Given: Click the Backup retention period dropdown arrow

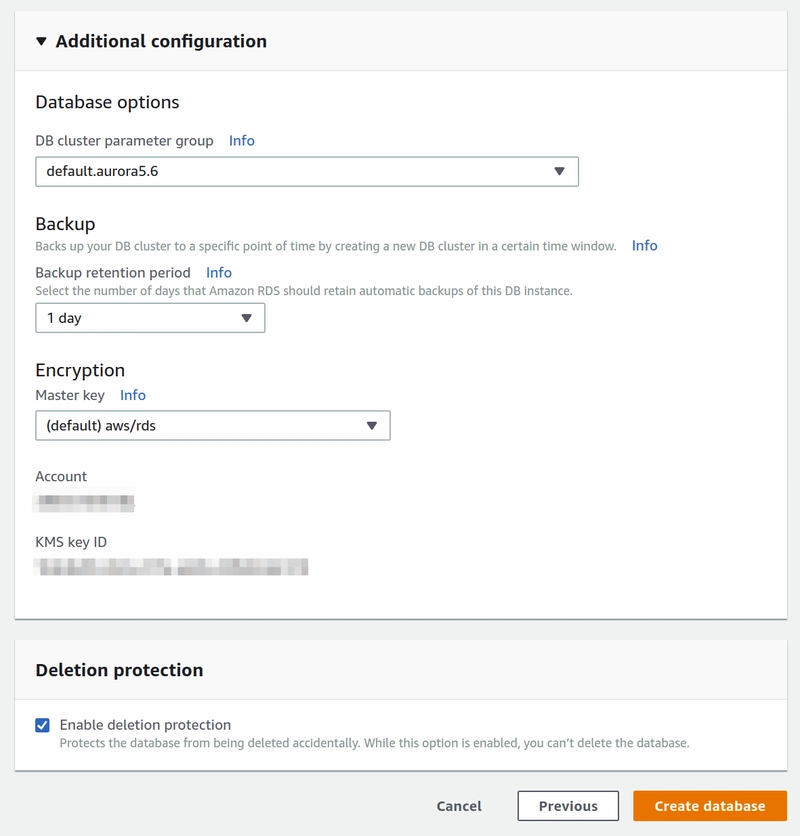Looking at the screenshot, I should click(247, 317).
